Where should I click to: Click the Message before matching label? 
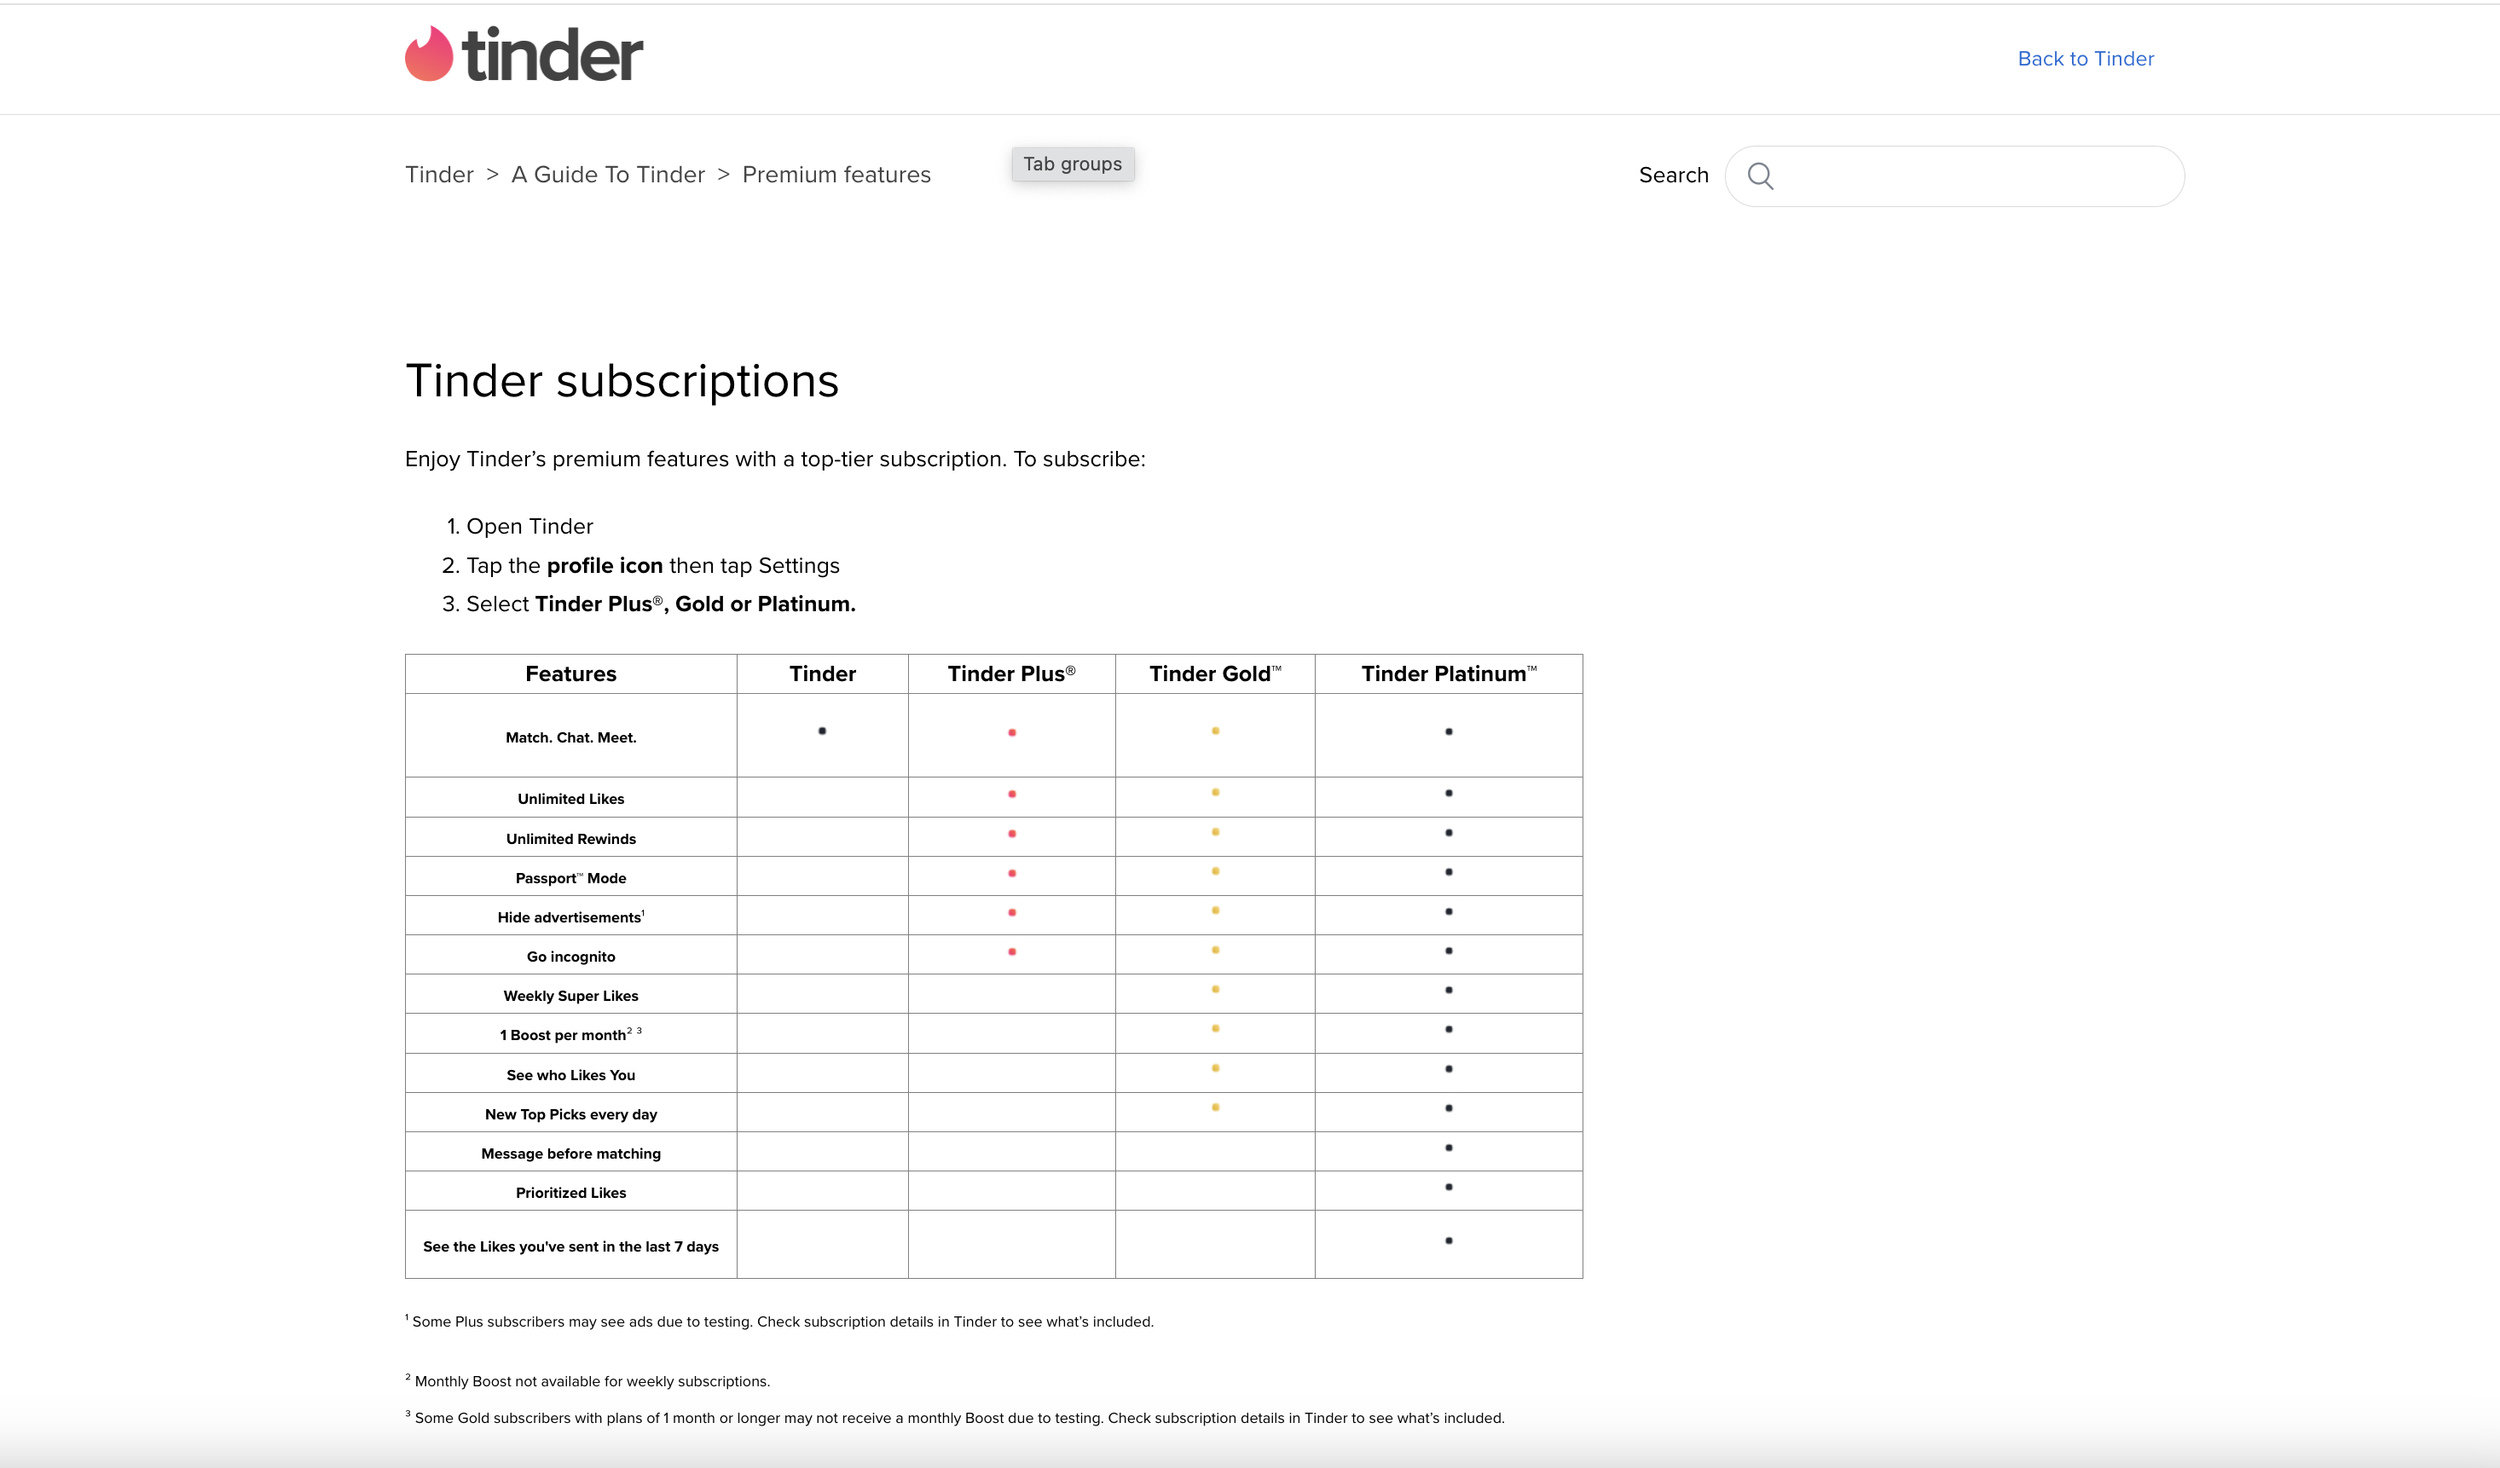[x=571, y=1154]
